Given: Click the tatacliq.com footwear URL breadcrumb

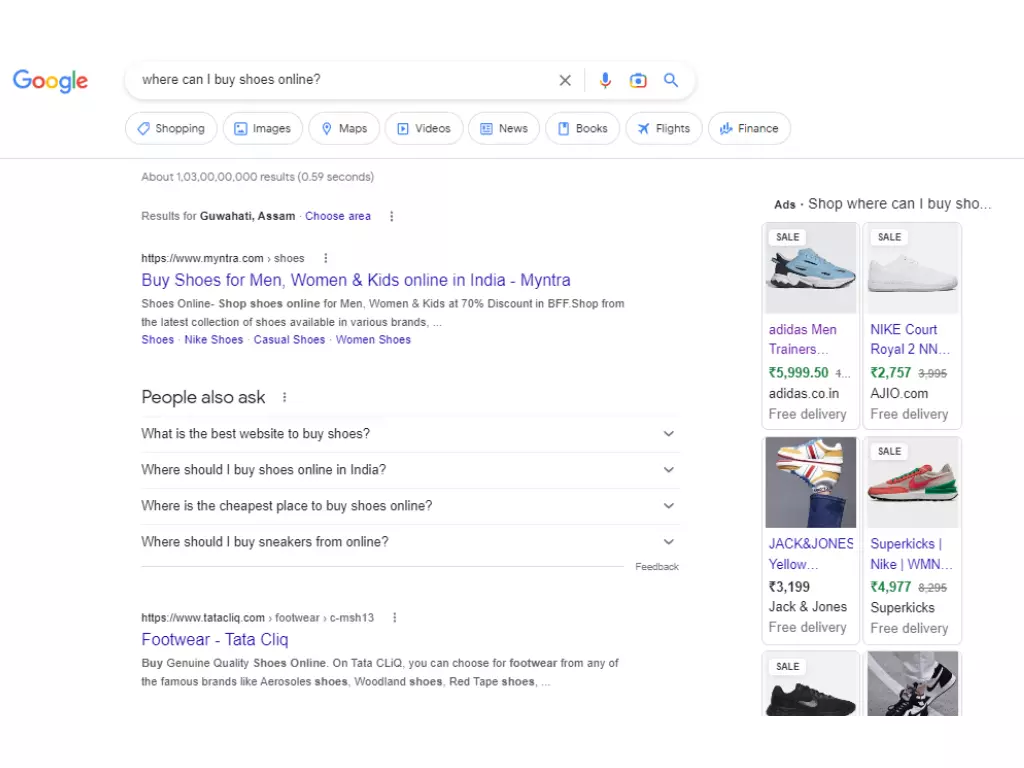Looking at the screenshot, I should click(x=257, y=617).
